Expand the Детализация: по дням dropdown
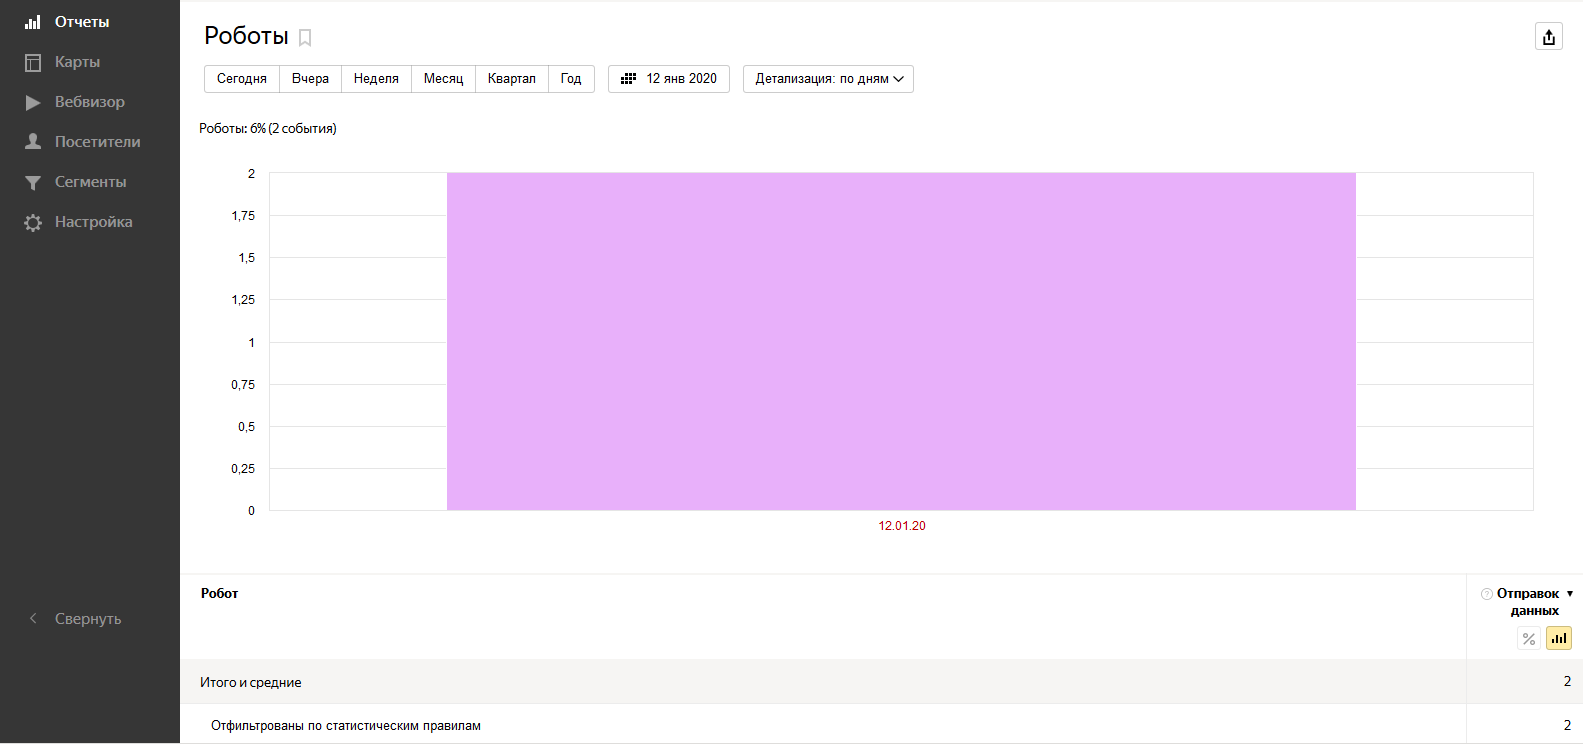Viewport: 1583px width, 744px height. tap(828, 79)
